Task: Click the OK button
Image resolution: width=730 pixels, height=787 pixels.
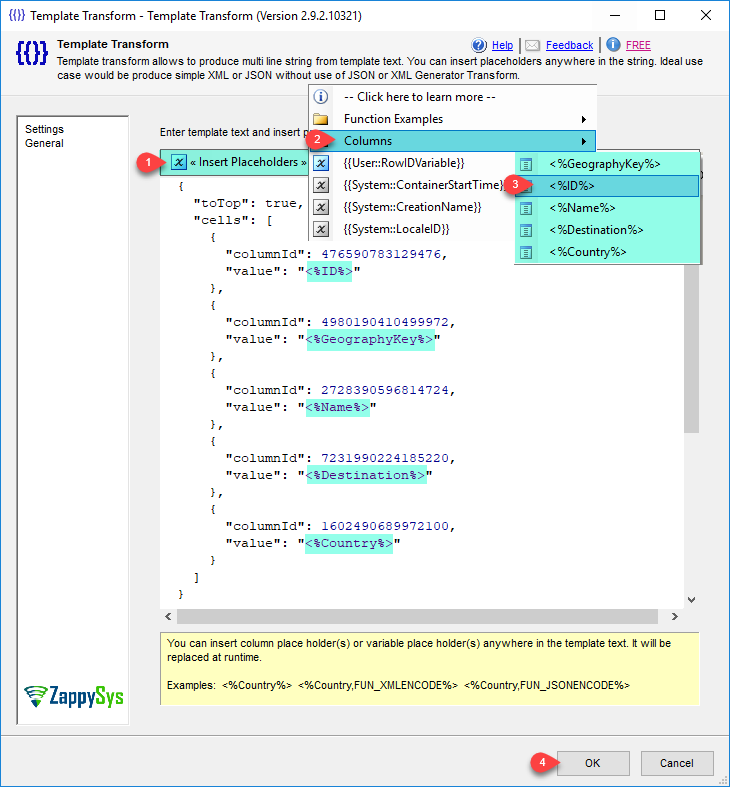Action: [593, 763]
